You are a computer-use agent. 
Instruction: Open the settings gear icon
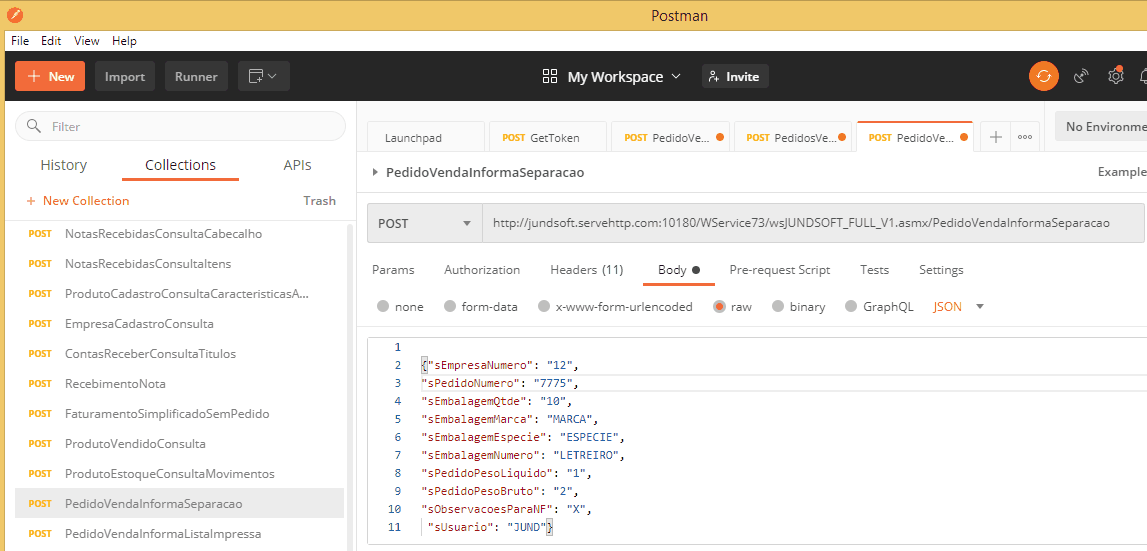(1115, 76)
